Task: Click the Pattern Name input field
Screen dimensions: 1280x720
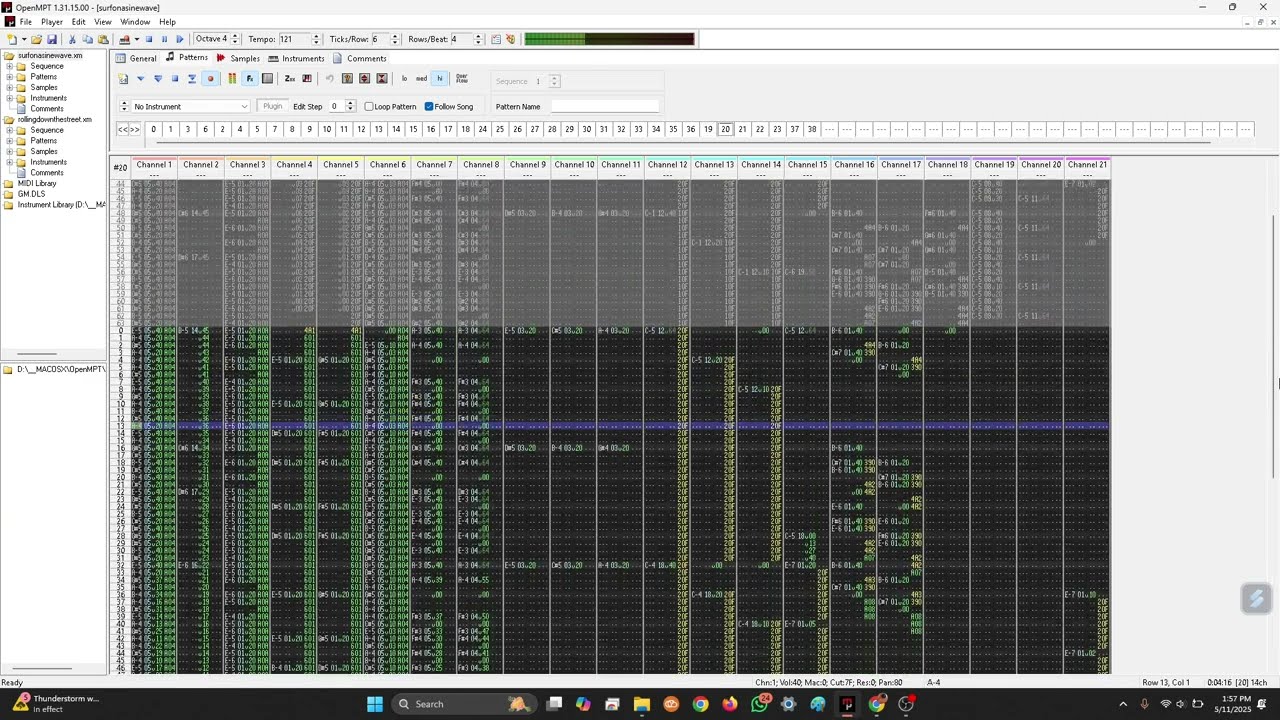Action: pyautogui.click(x=605, y=107)
